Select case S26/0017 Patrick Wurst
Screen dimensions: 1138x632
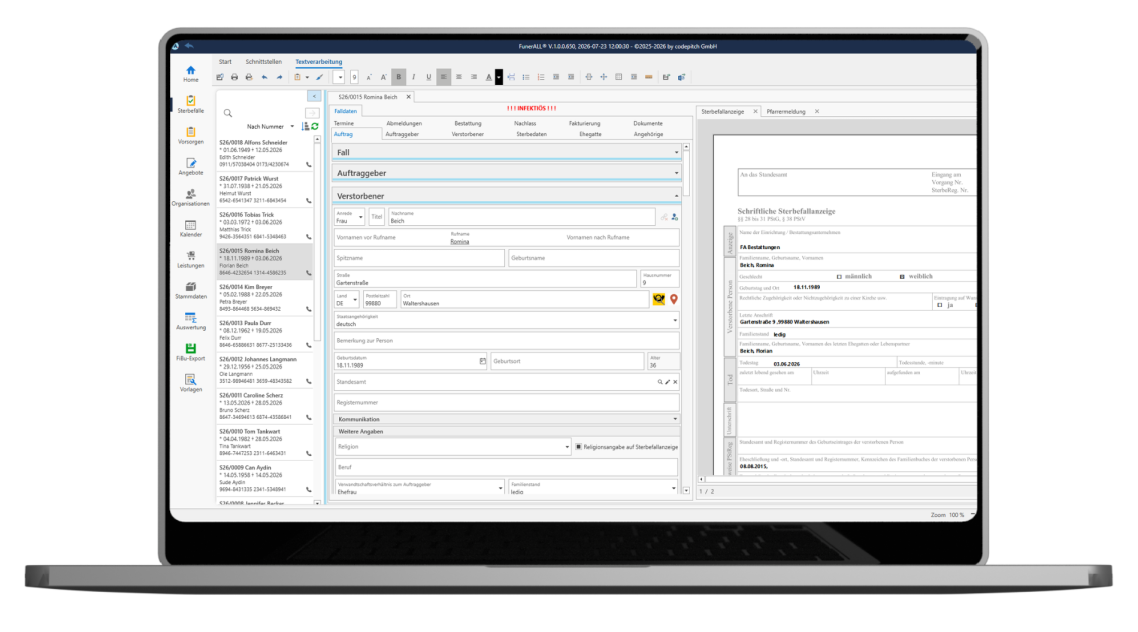pyautogui.click(x=264, y=189)
